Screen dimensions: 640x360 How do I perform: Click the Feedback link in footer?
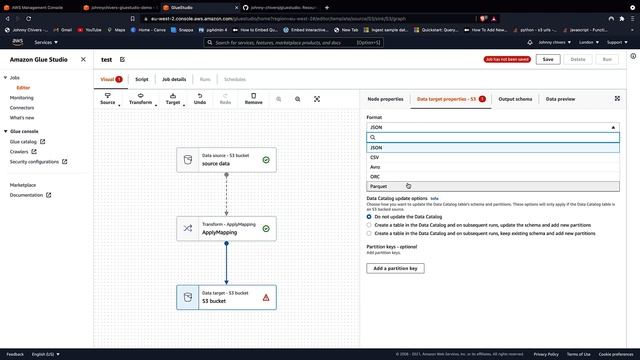(15, 354)
